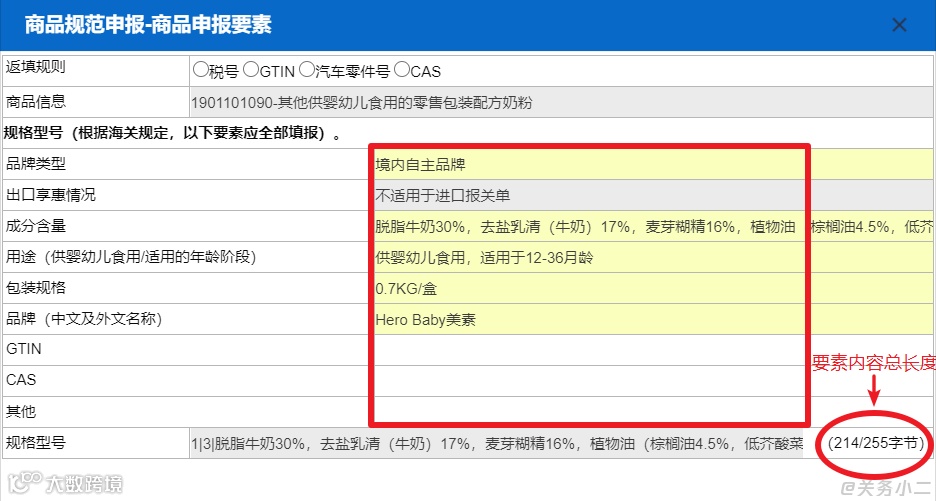Click the 成分含量 label
936x501 pixels.
36,226
